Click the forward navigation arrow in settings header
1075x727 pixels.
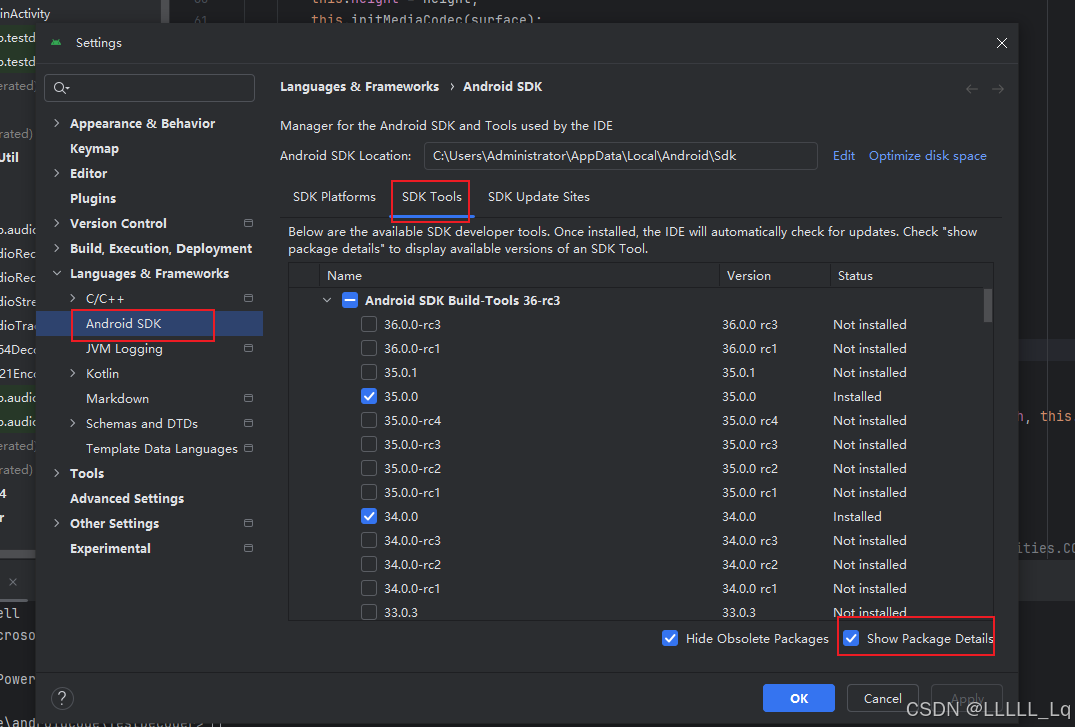(998, 88)
